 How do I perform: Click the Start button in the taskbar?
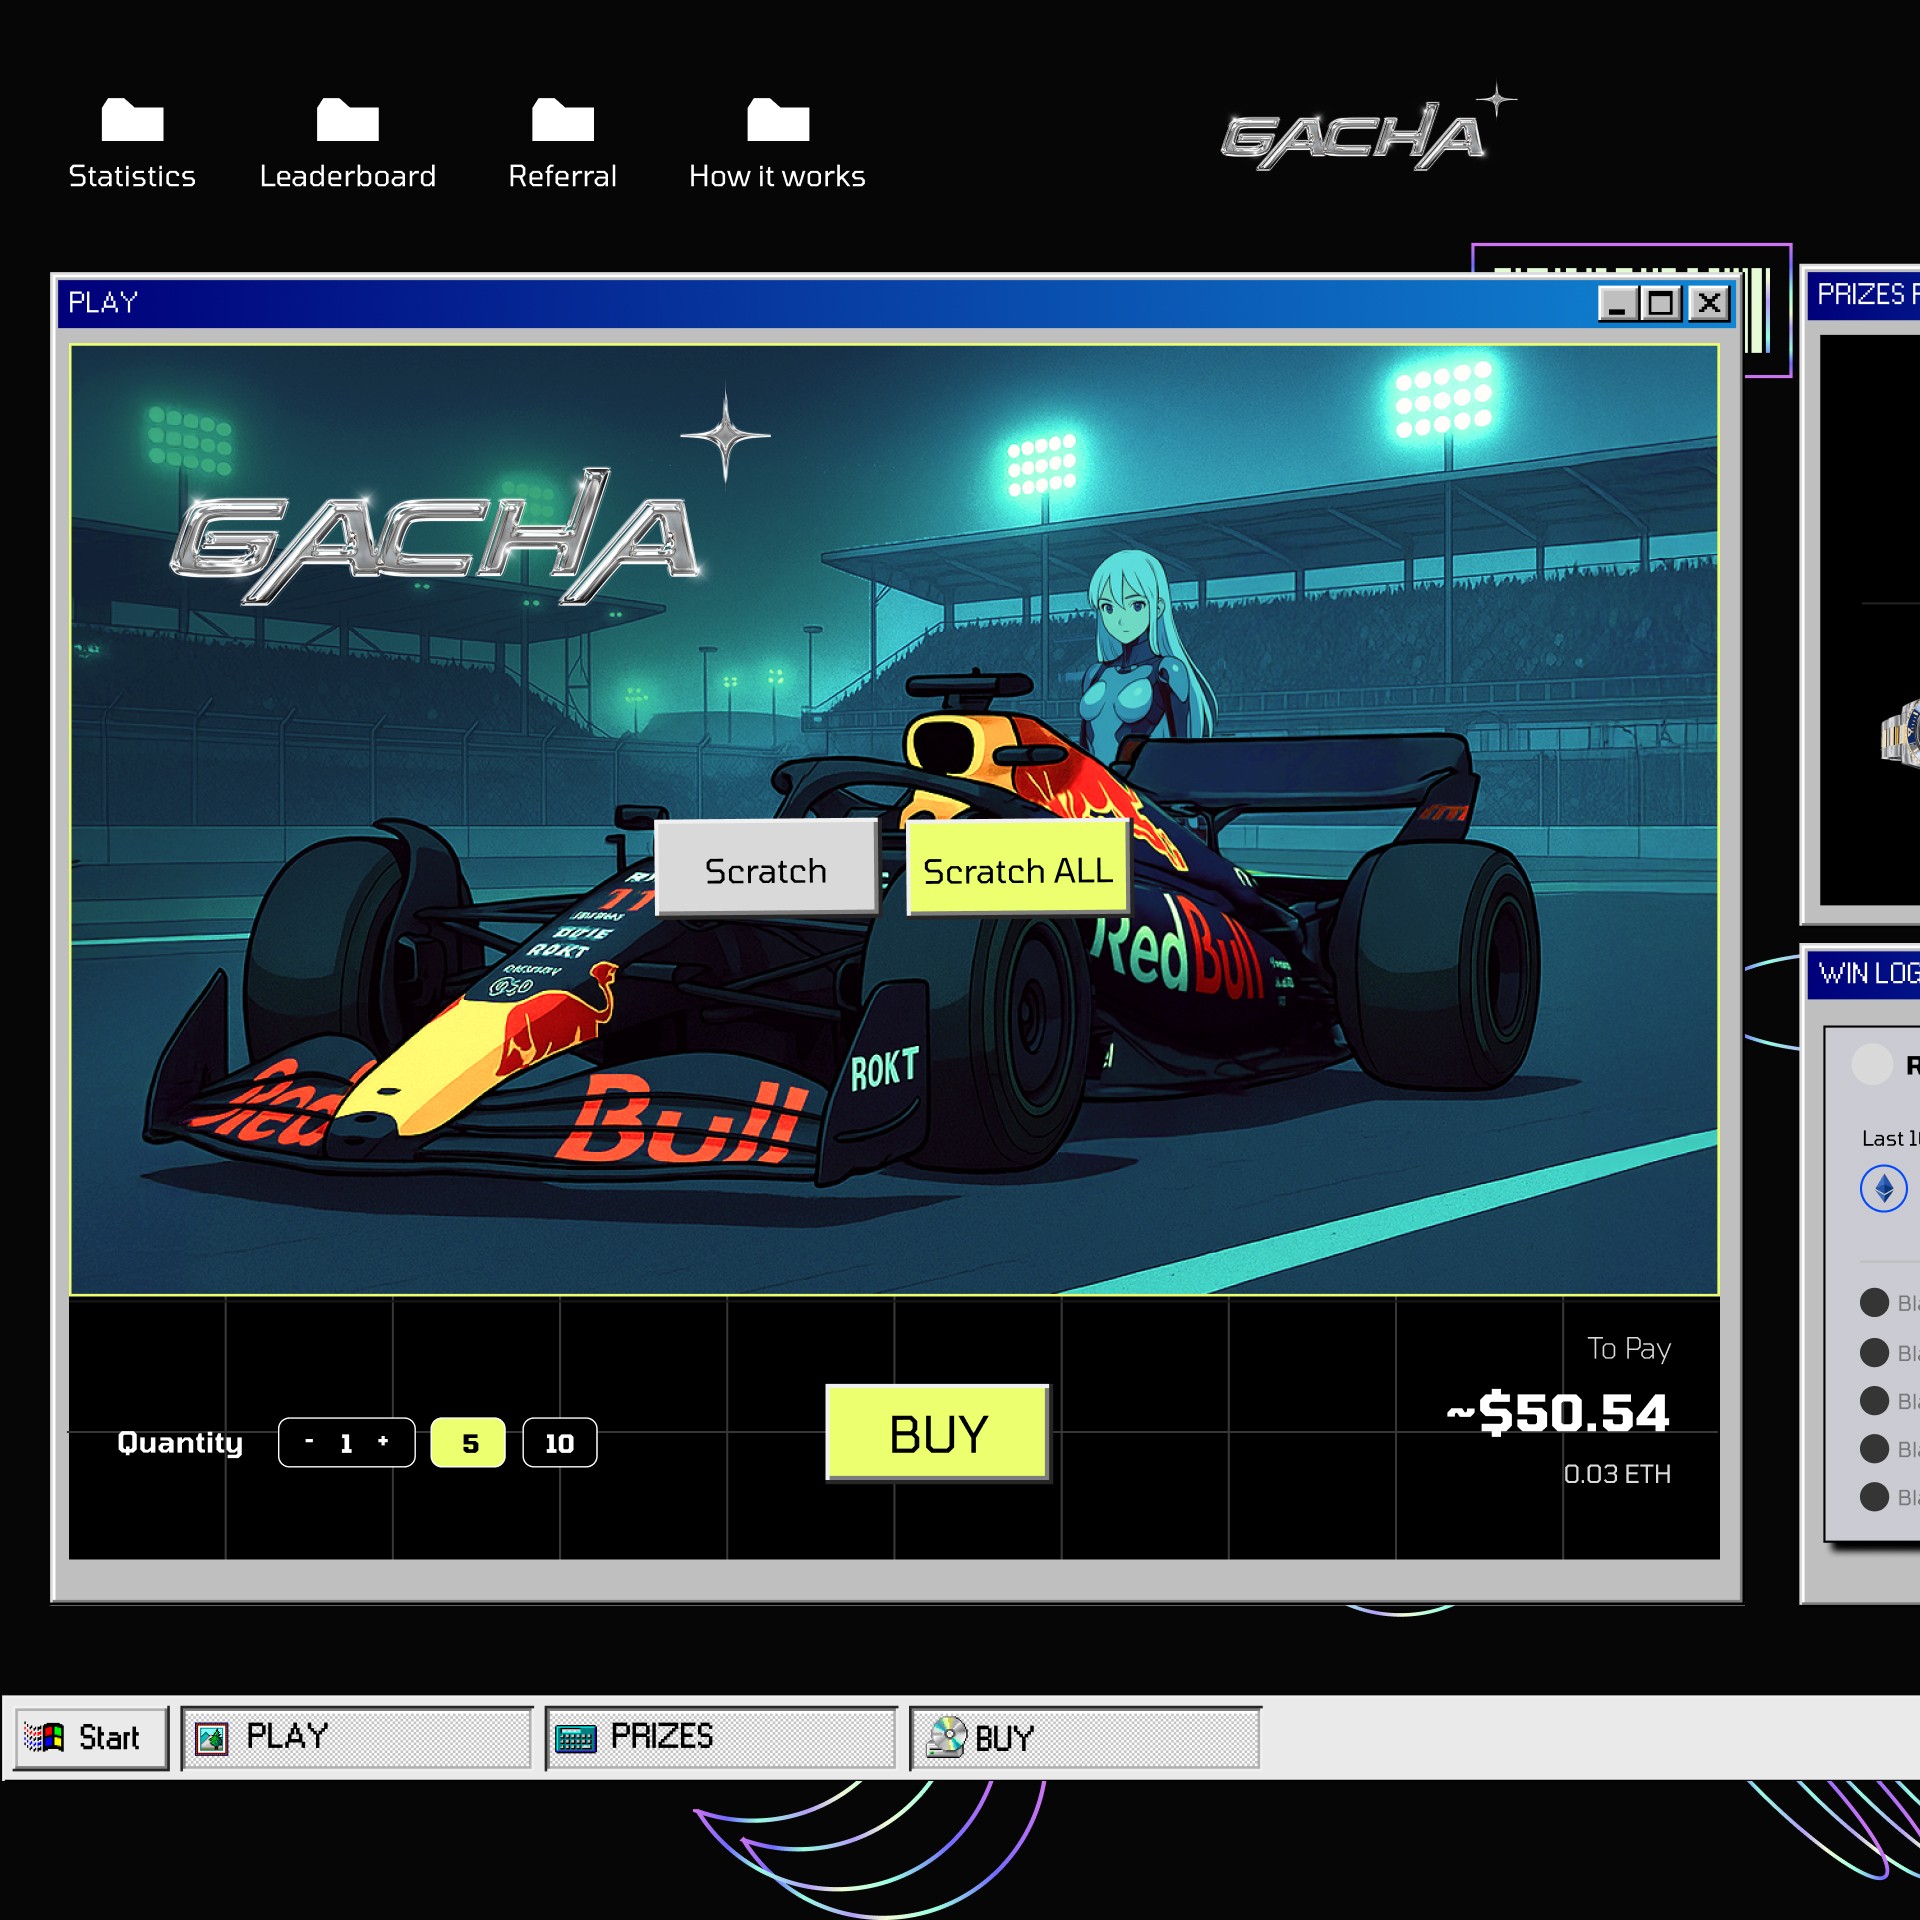[92, 1738]
